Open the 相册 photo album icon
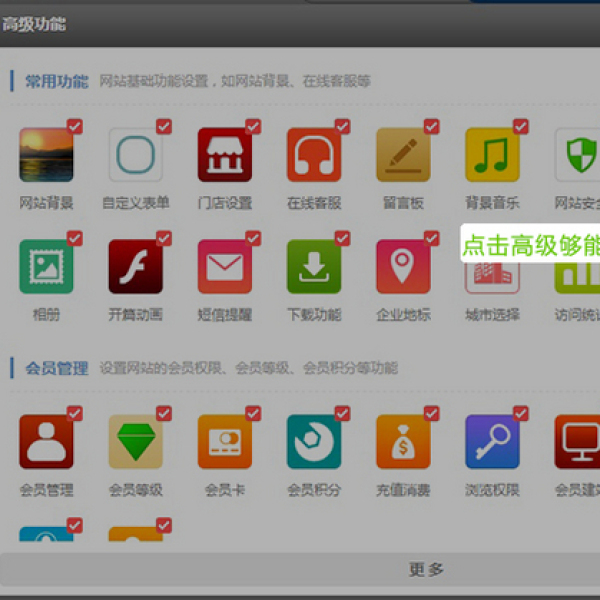 pyautogui.click(x=46, y=266)
